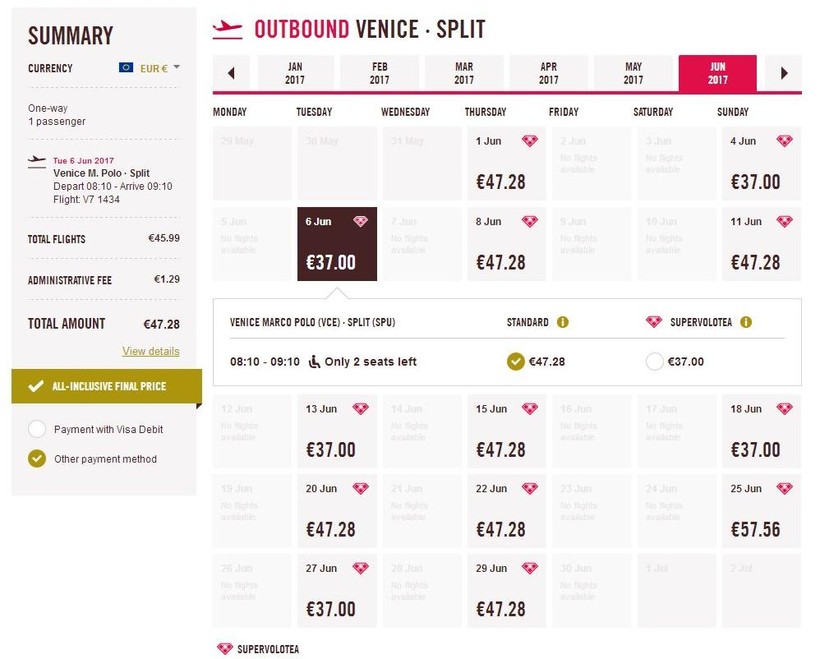
Task: Switch to the FEB 2017 tab
Action: pyautogui.click(x=379, y=73)
